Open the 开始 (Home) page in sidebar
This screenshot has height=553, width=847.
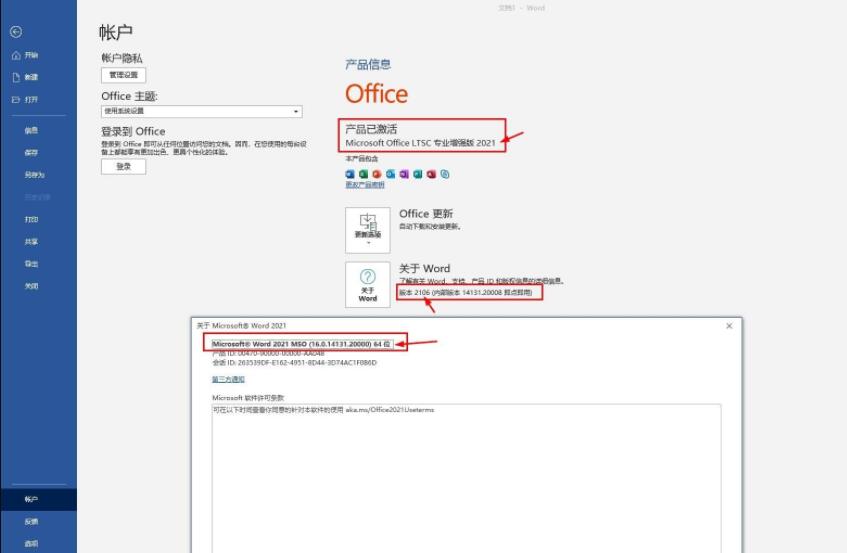[x=25, y=55]
